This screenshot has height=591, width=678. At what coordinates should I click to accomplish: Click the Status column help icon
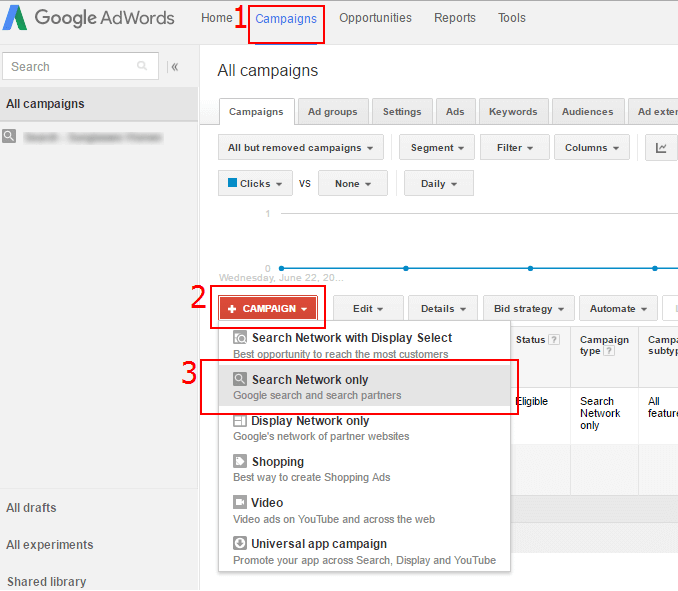coord(554,340)
